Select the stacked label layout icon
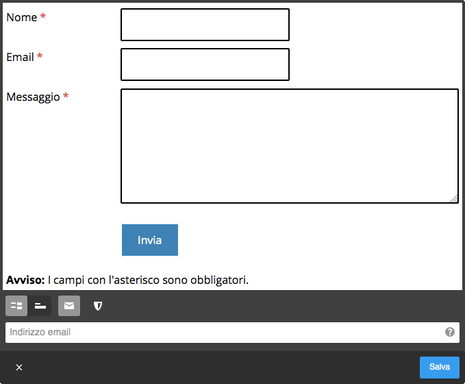This screenshot has height=384, width=465. (x=40, y=306)
